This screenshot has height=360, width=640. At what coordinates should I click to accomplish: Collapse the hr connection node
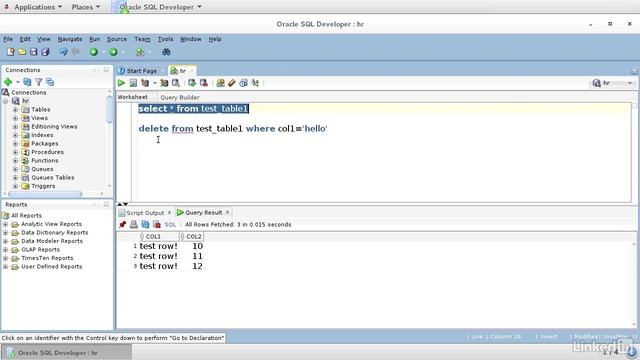click(x=5, y=101)
